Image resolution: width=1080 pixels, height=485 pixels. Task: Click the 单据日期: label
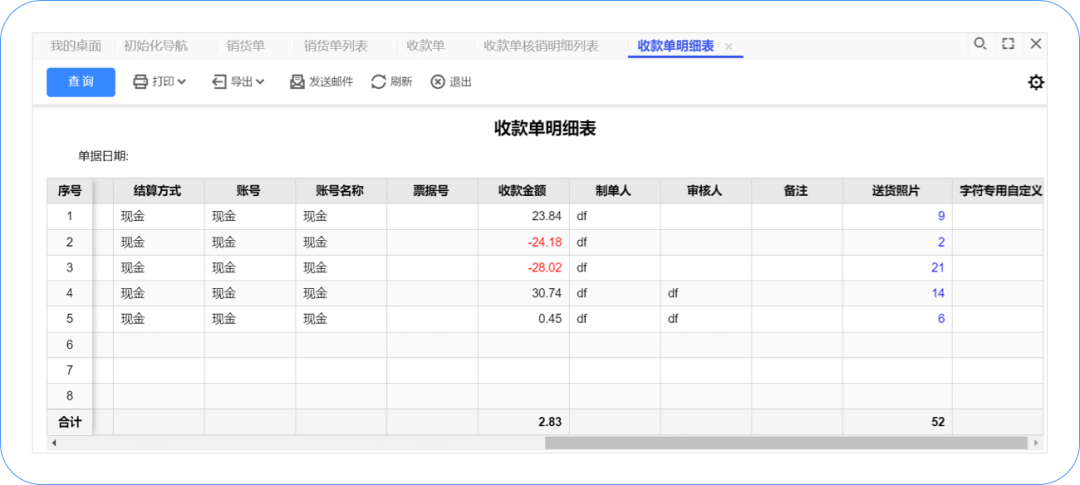pos(103,156)
